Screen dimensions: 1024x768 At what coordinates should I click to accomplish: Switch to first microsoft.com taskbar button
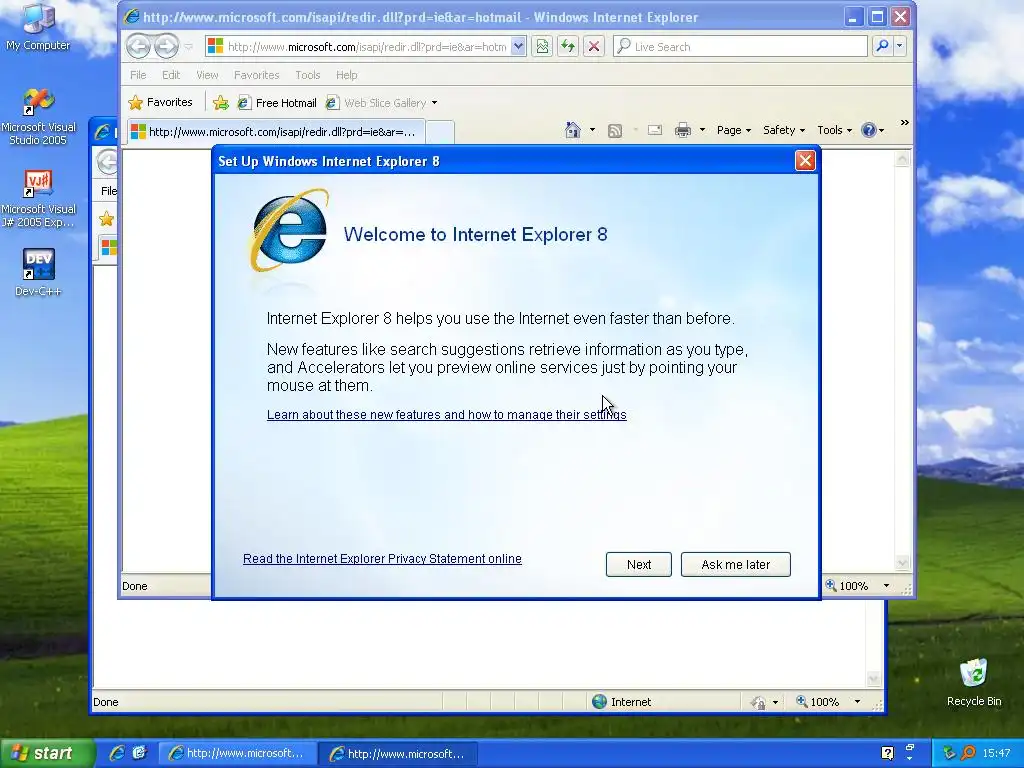(x=238, y=753)
